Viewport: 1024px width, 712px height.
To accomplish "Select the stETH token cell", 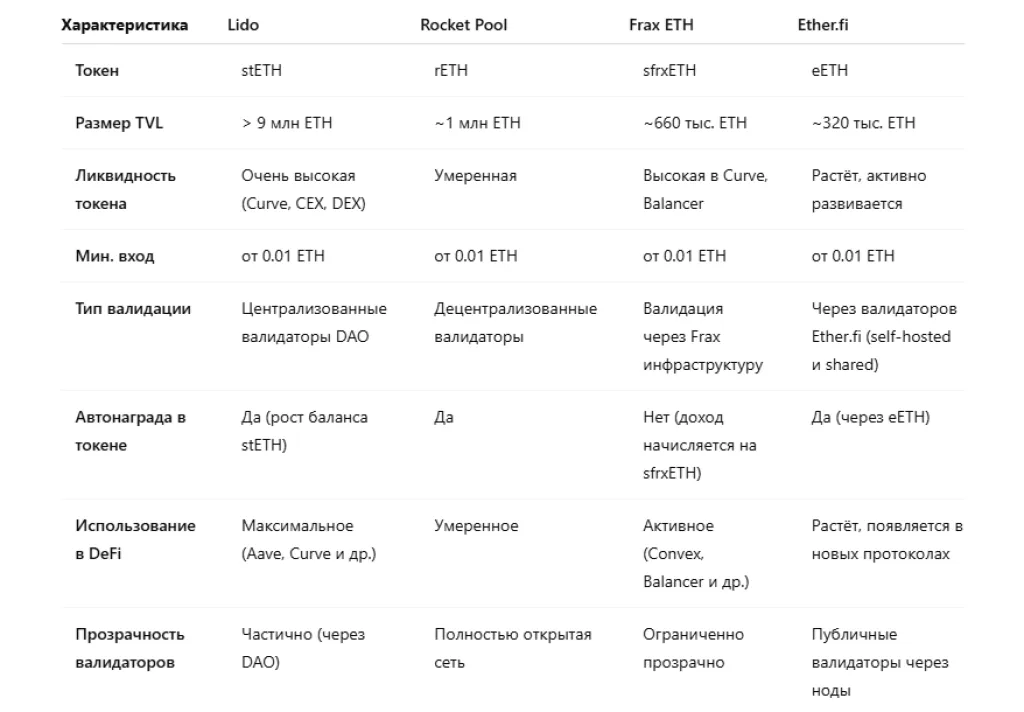I will tap(261, 71).
